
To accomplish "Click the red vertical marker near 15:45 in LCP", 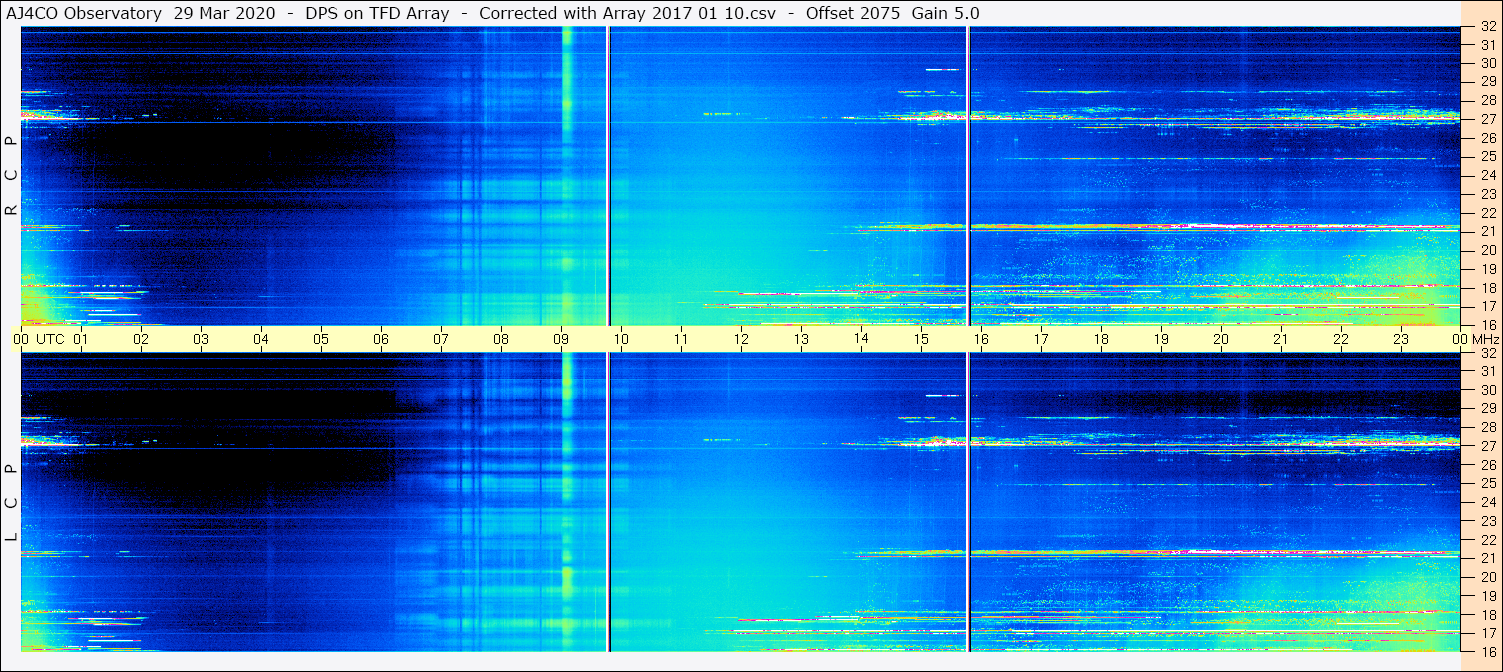I will [x=968, y=502].
